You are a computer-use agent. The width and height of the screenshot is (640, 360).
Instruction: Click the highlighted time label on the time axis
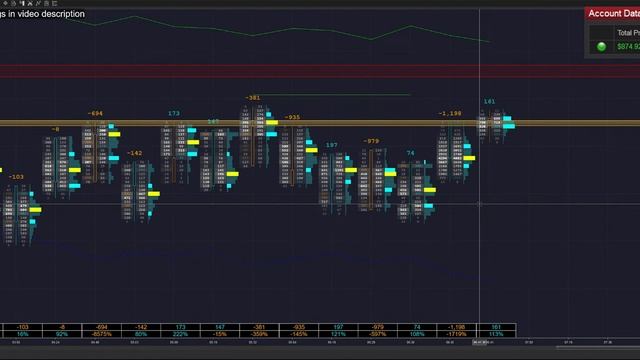click(x=480, y=342)
